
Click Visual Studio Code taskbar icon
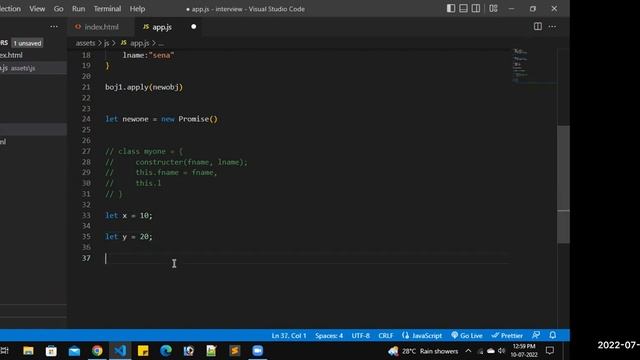click(x=120, y=351)
